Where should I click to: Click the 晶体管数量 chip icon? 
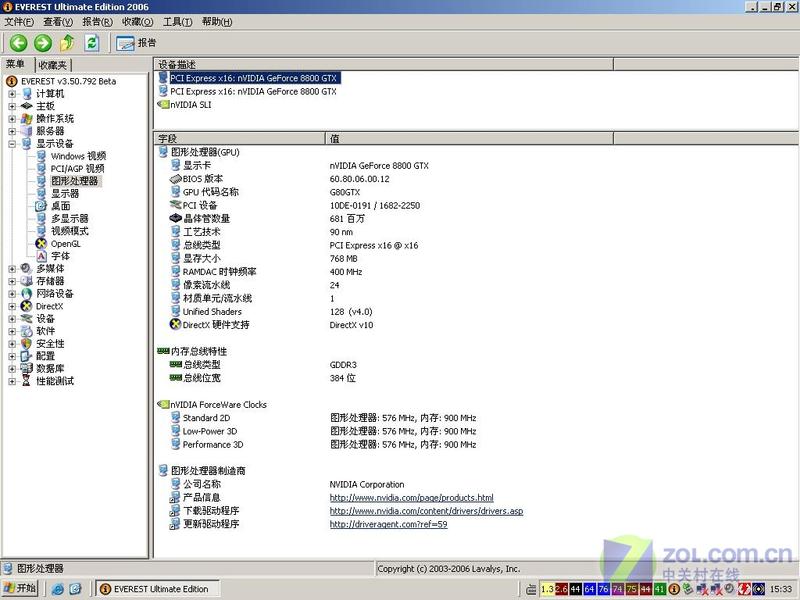point(176,218)
